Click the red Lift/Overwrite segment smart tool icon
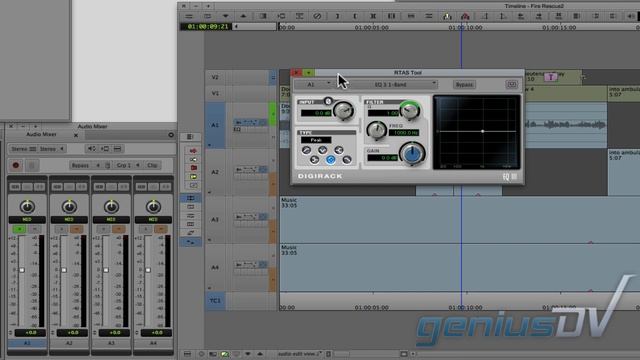The width and height of the screenshot is (640, 360). (193, 151)
